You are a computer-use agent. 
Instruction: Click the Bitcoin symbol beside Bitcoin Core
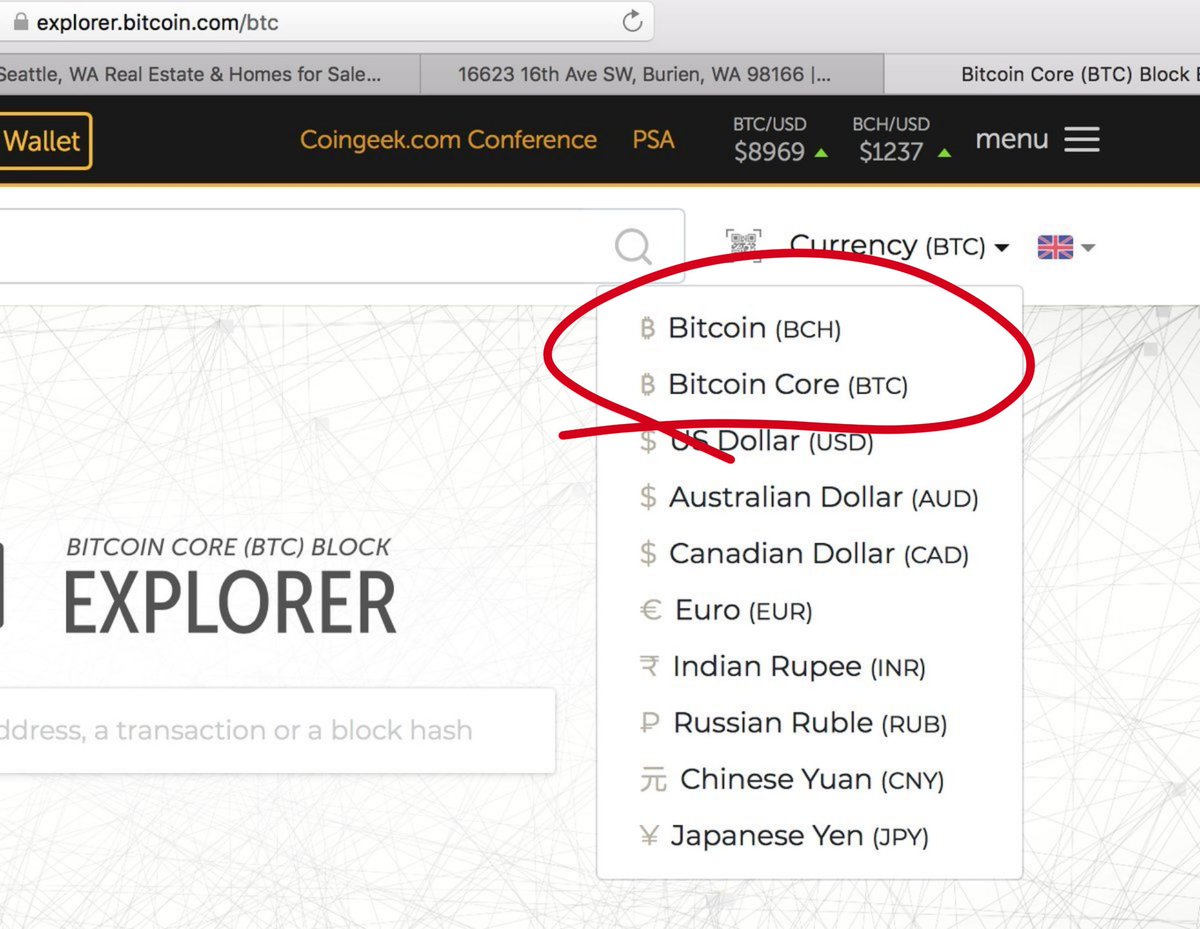point(647,385)
